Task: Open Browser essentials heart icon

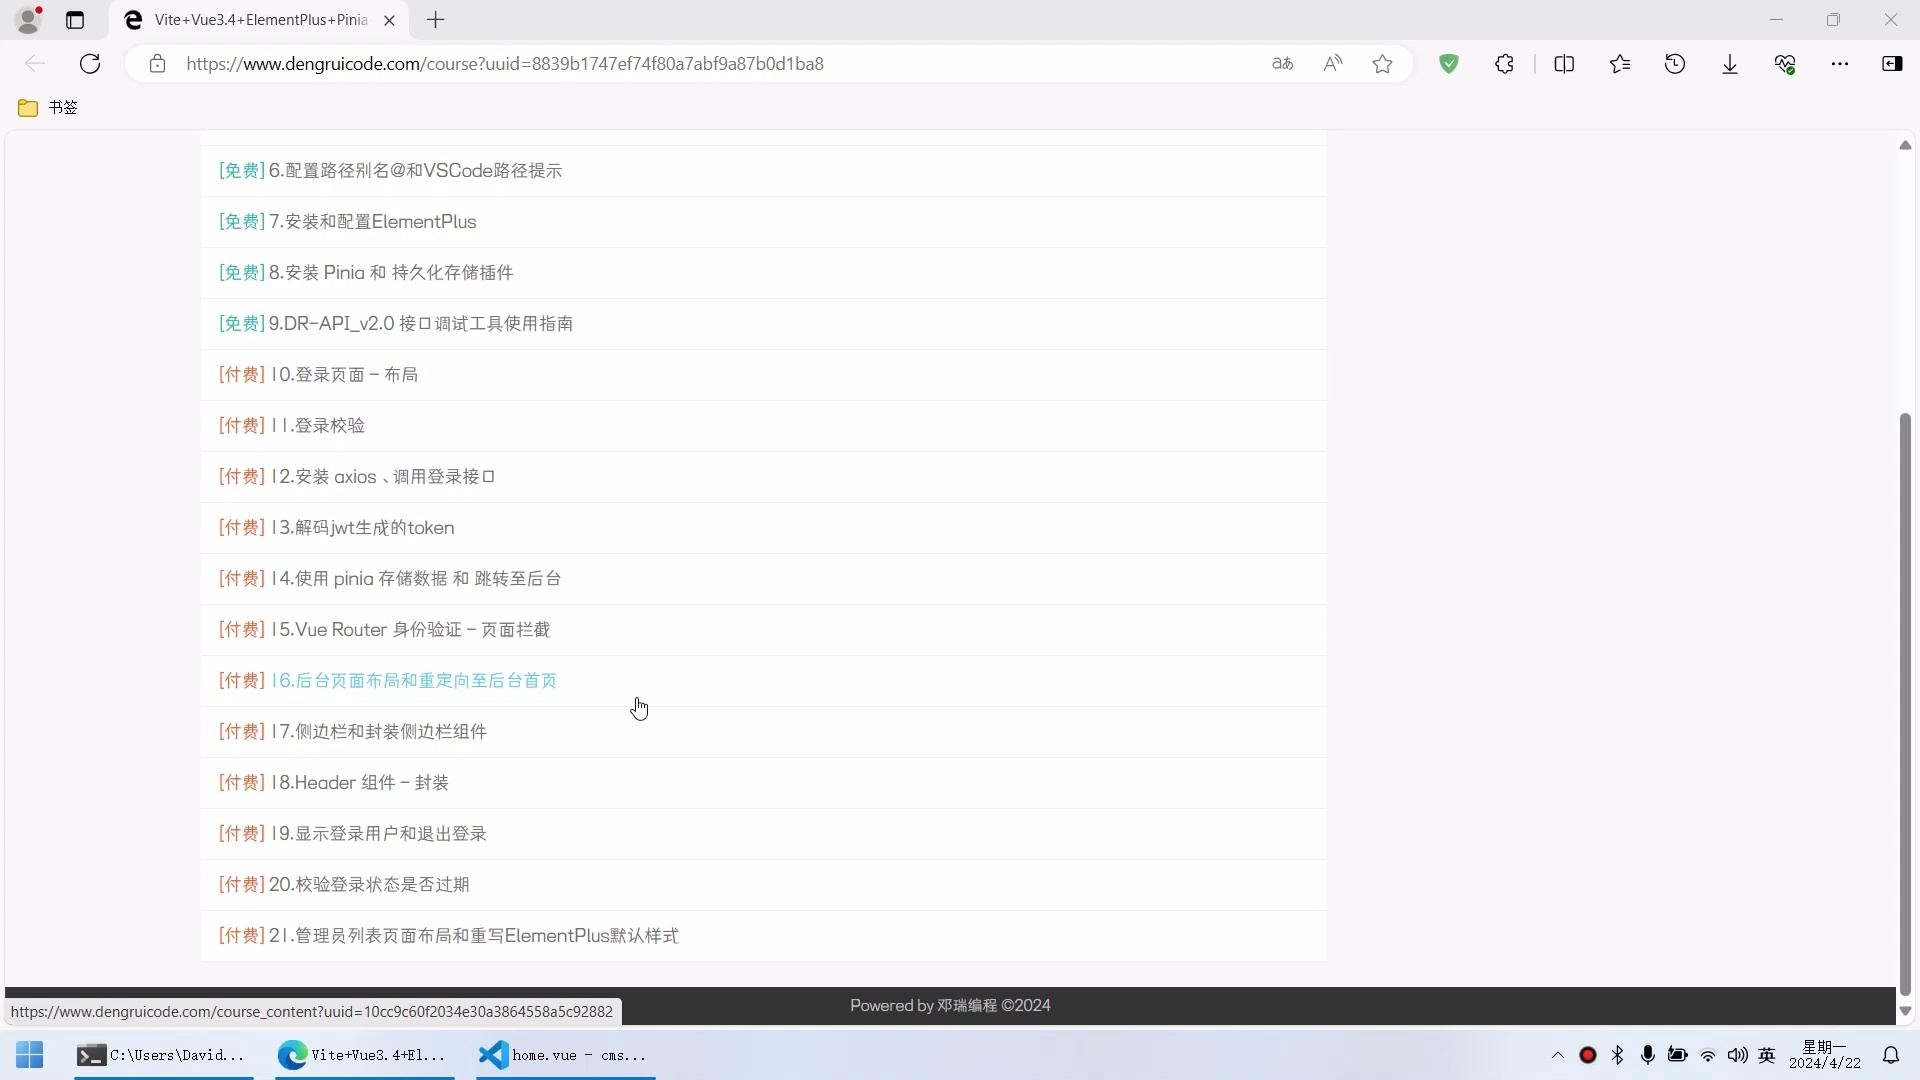Action: tap(1787, 63)
